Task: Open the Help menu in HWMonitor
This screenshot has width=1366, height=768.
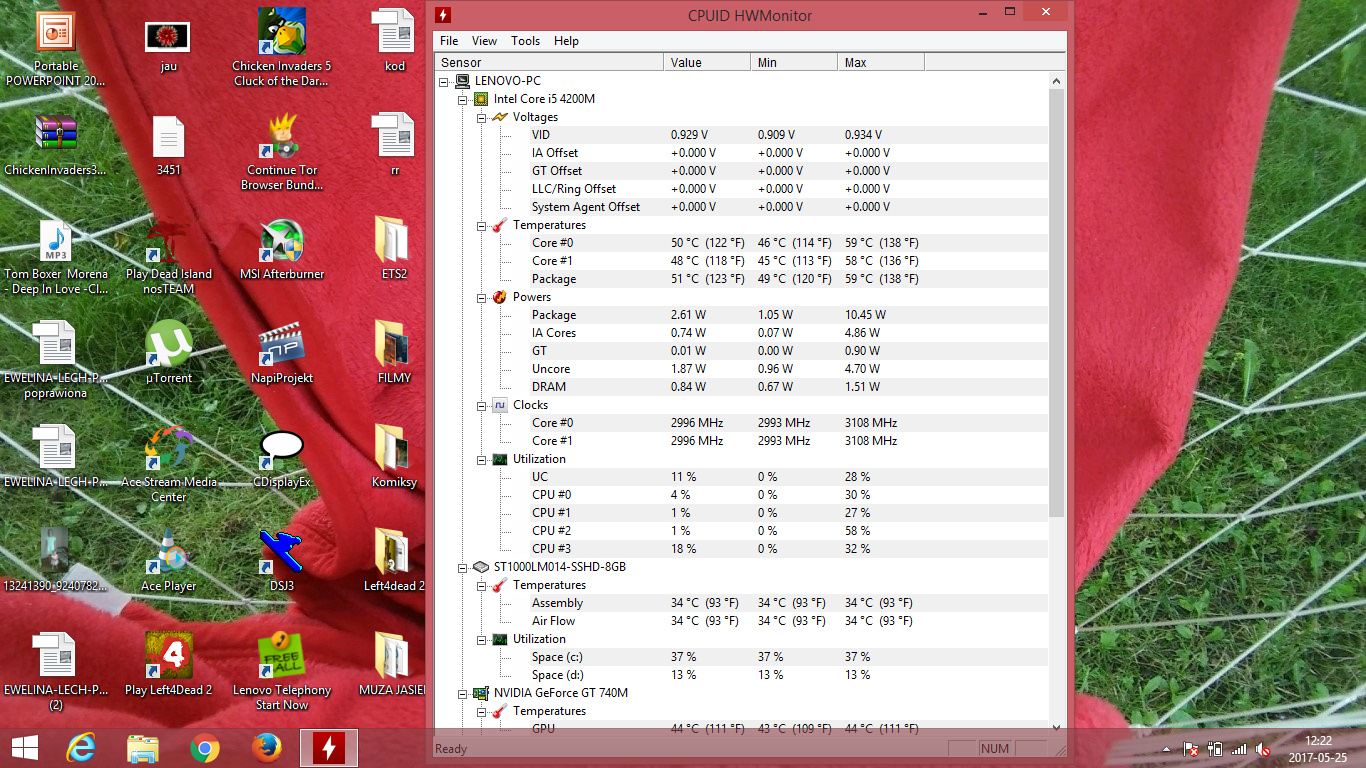Action: pos(566,41)
